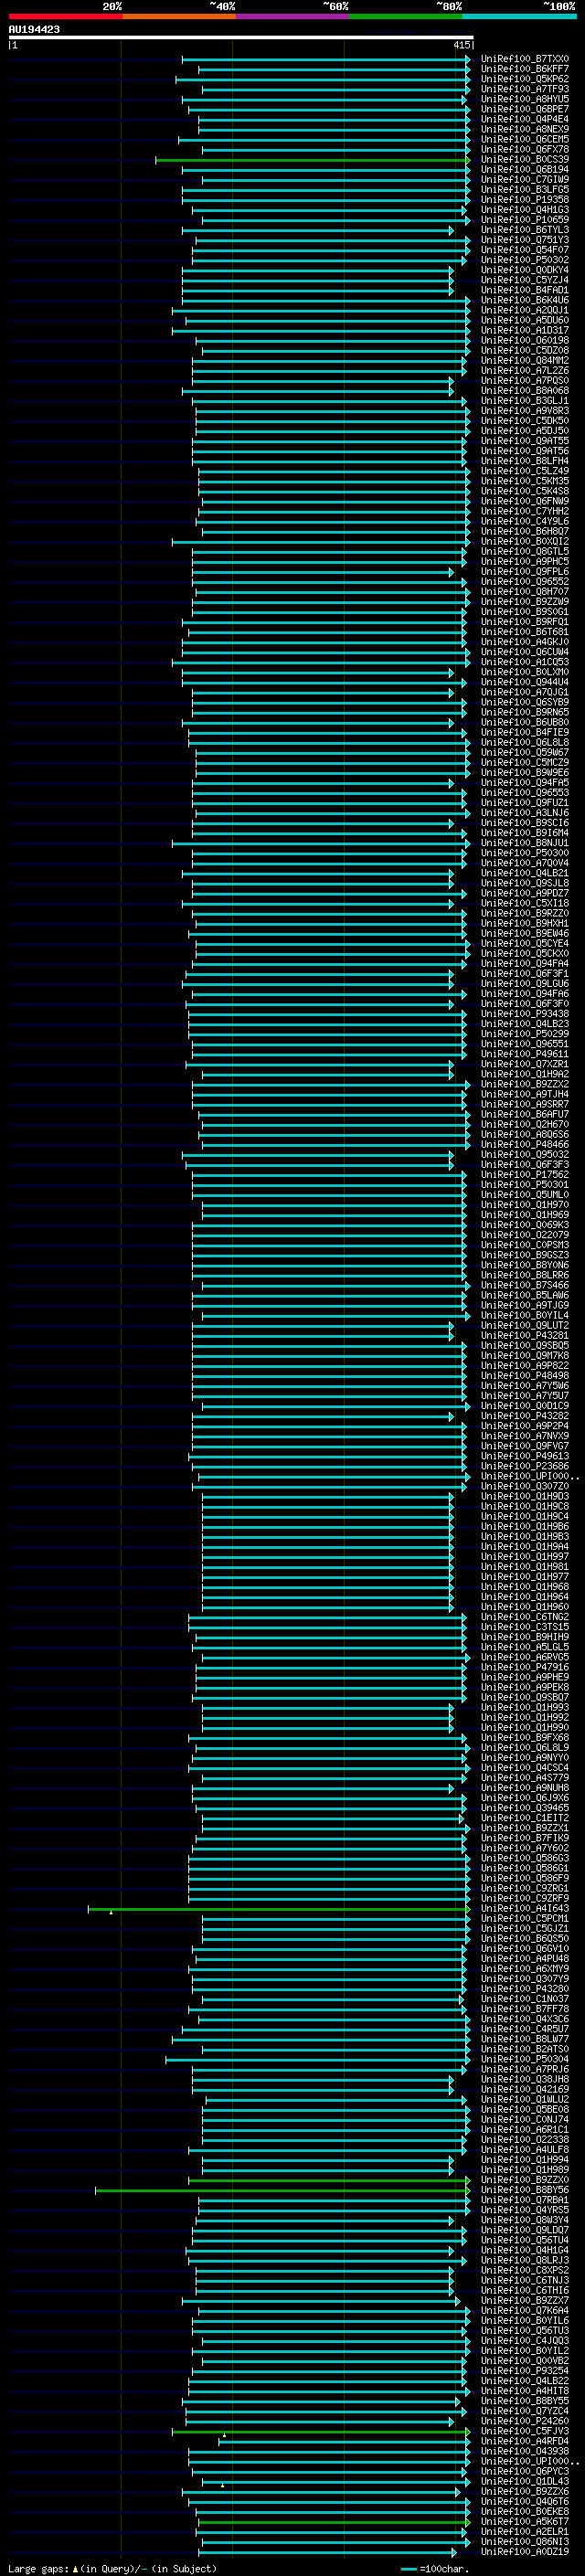
Task: Select the UniRef100_Q6B194 label
Action: click(x=524, y=170)
